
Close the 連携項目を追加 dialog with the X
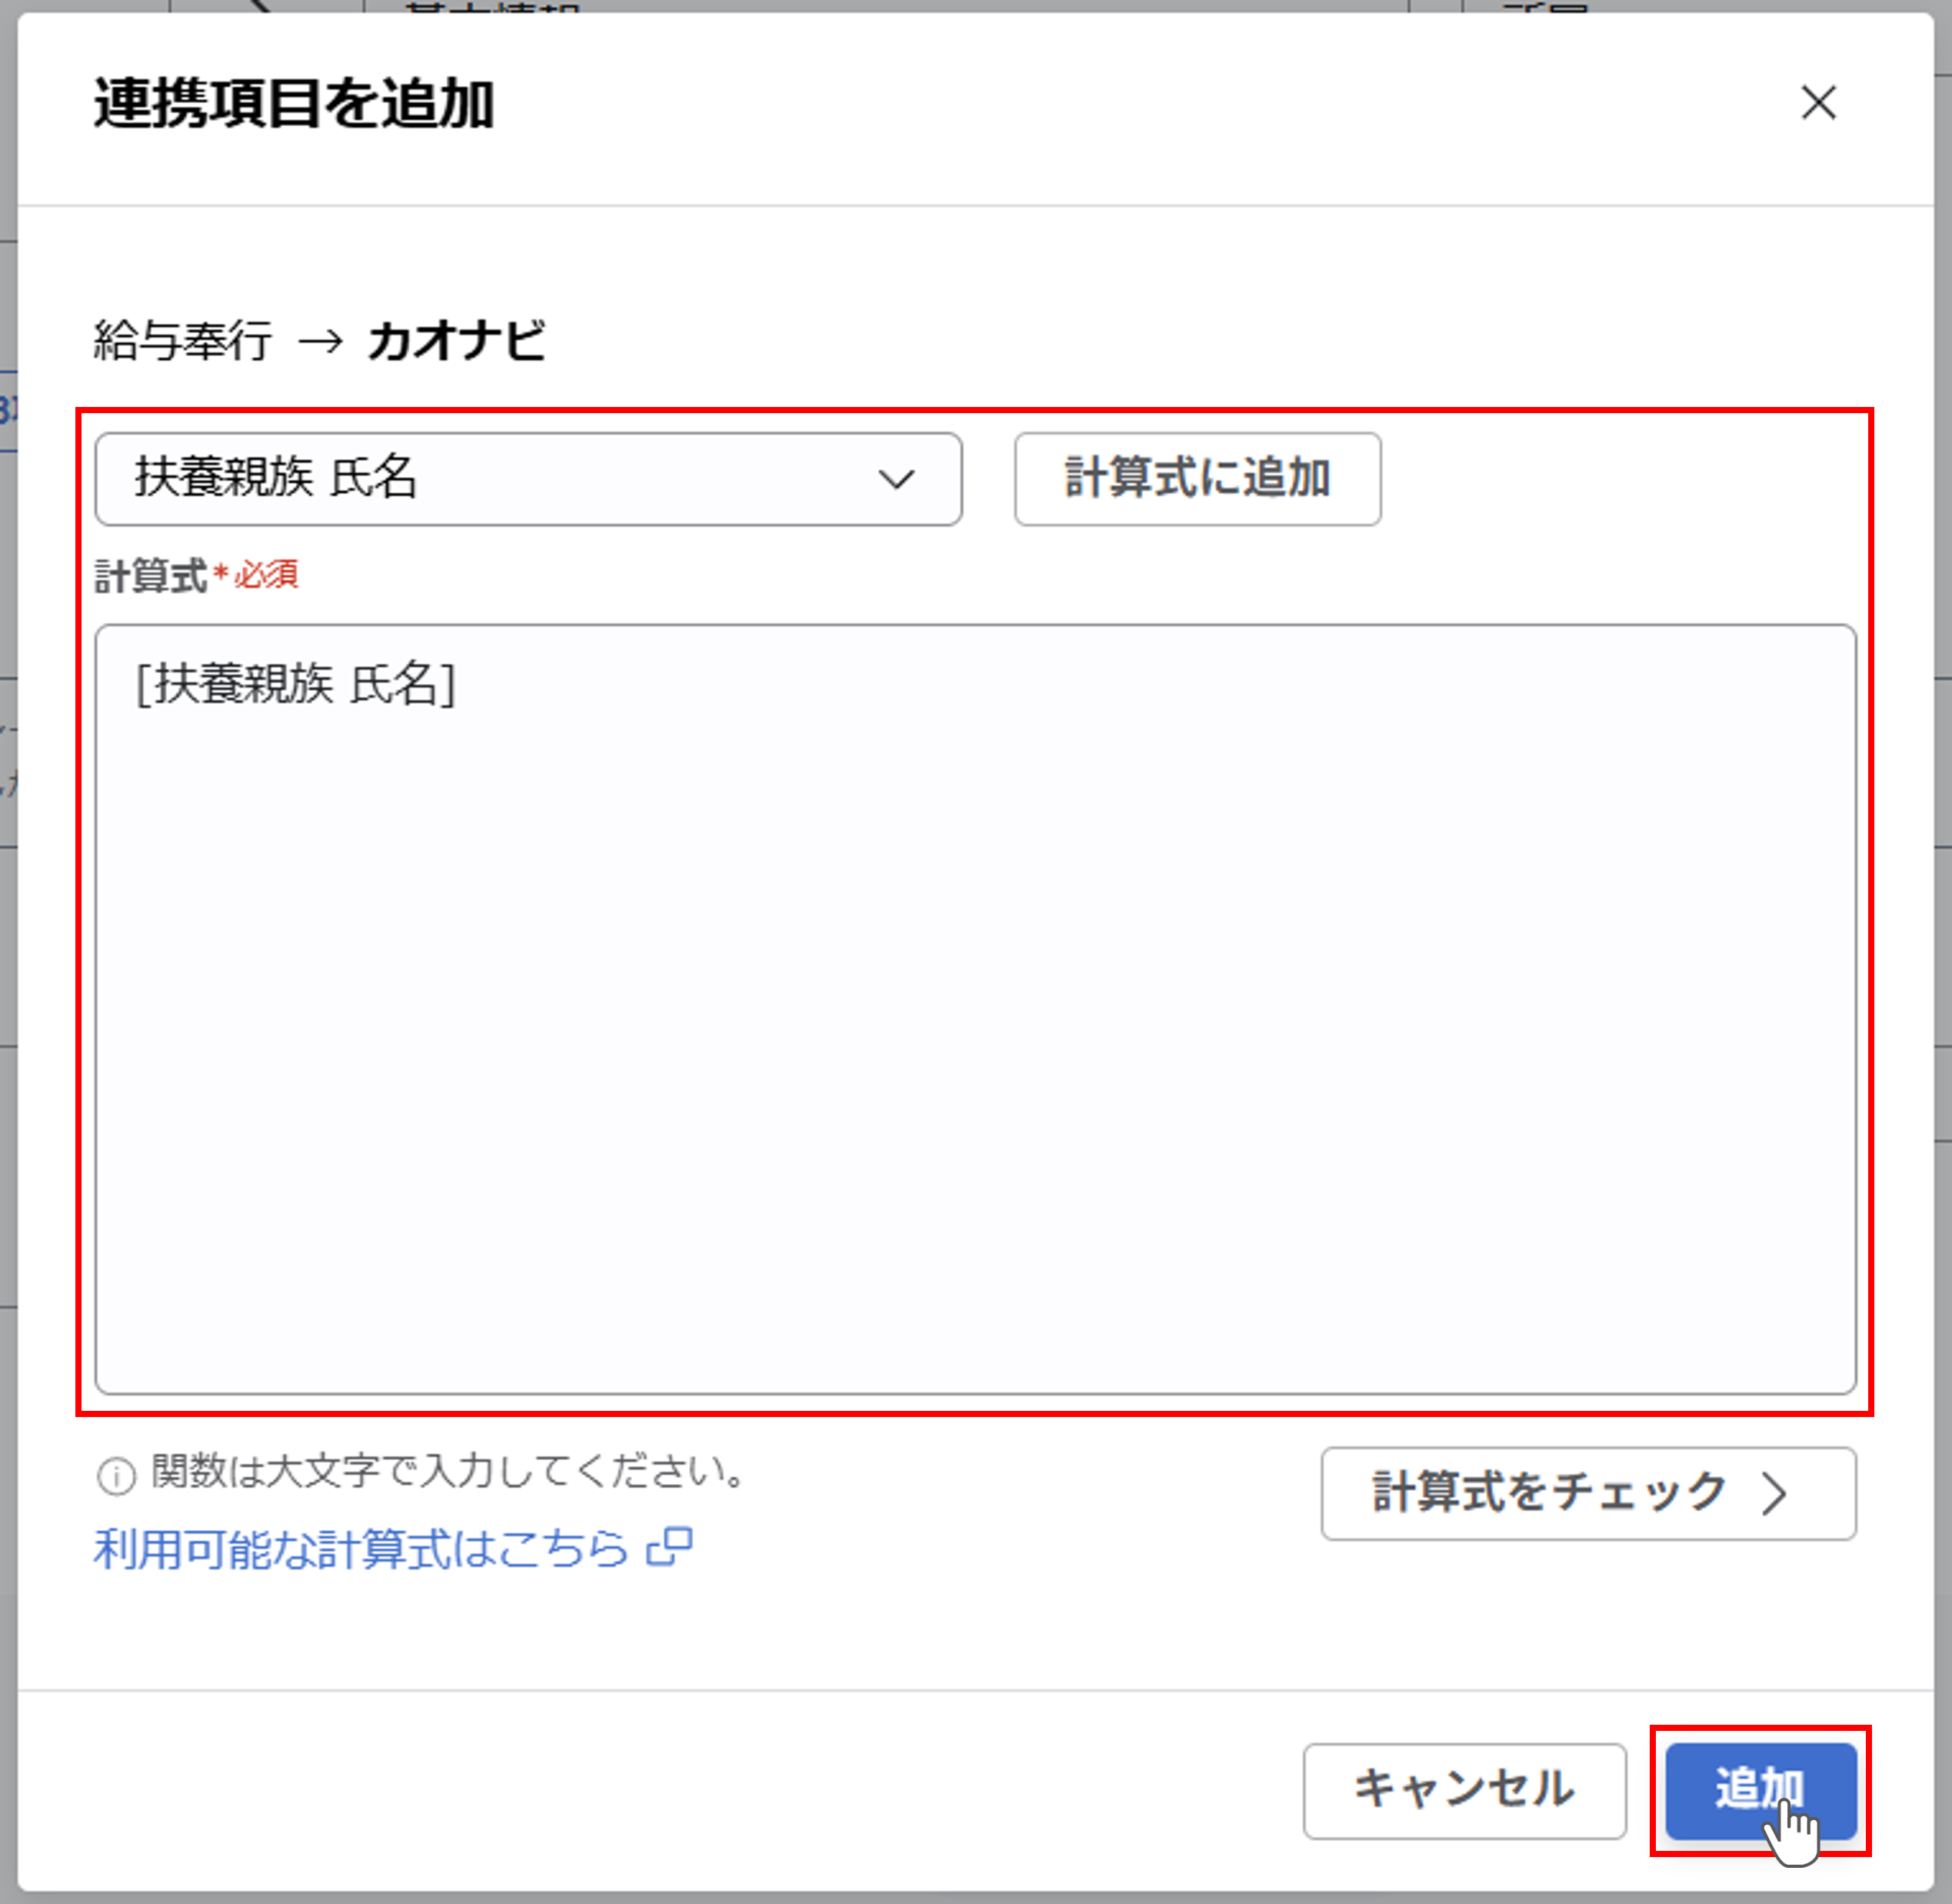click(x=1818, y=103)
